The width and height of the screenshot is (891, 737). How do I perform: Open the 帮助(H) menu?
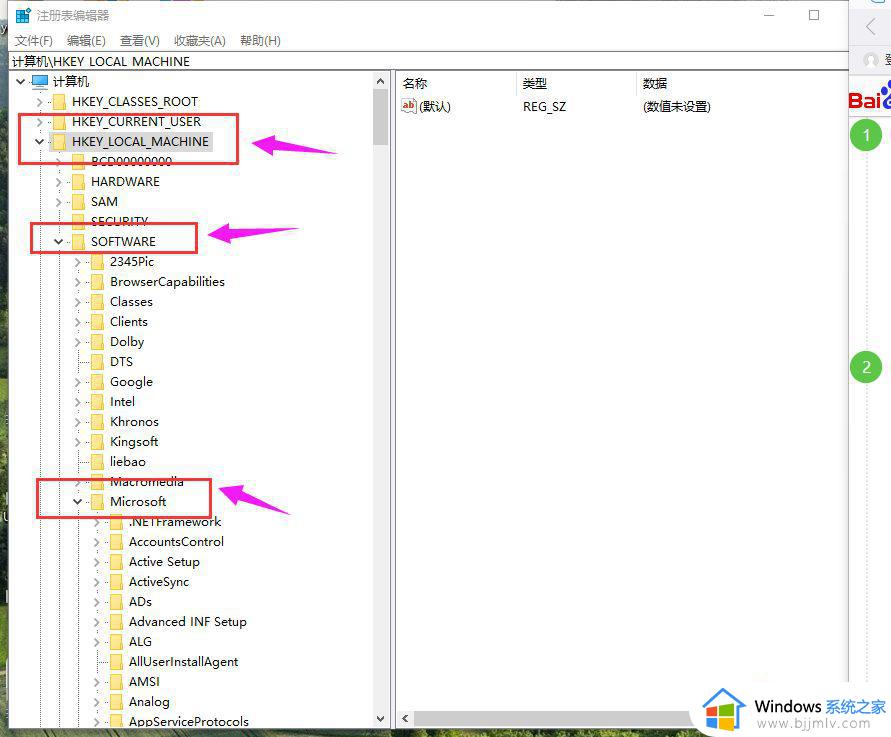260,41
